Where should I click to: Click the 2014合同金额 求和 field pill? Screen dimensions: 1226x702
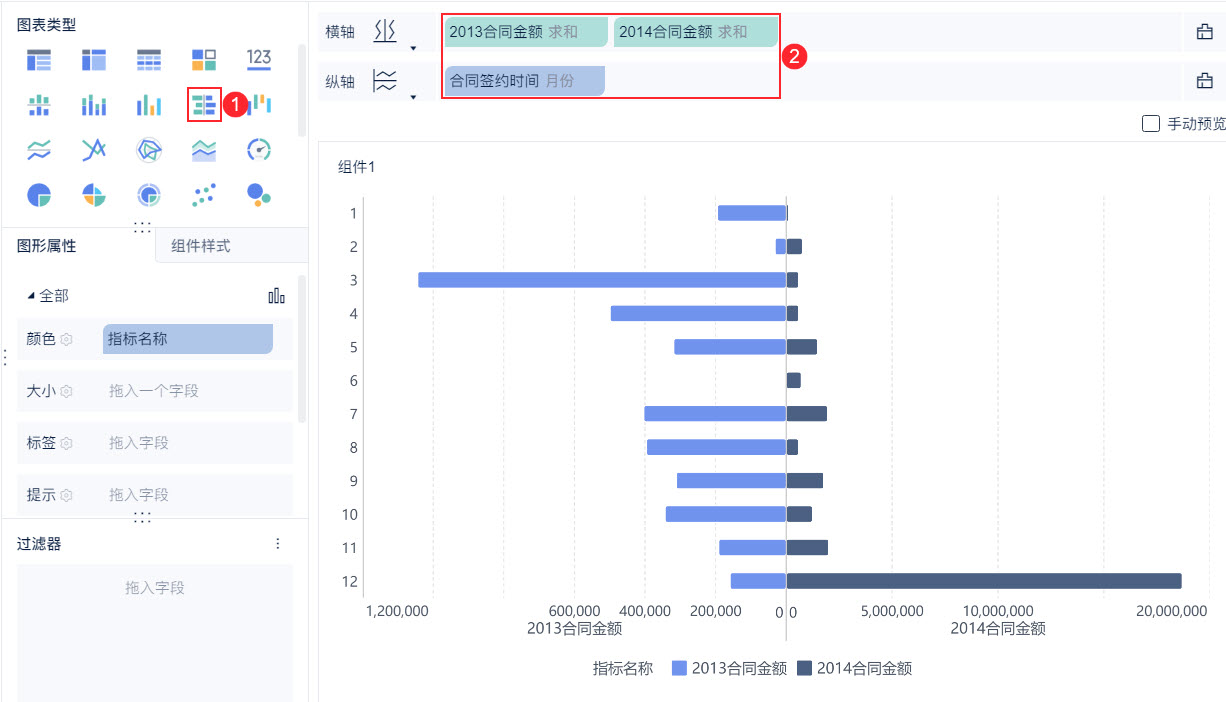[695, 32]
